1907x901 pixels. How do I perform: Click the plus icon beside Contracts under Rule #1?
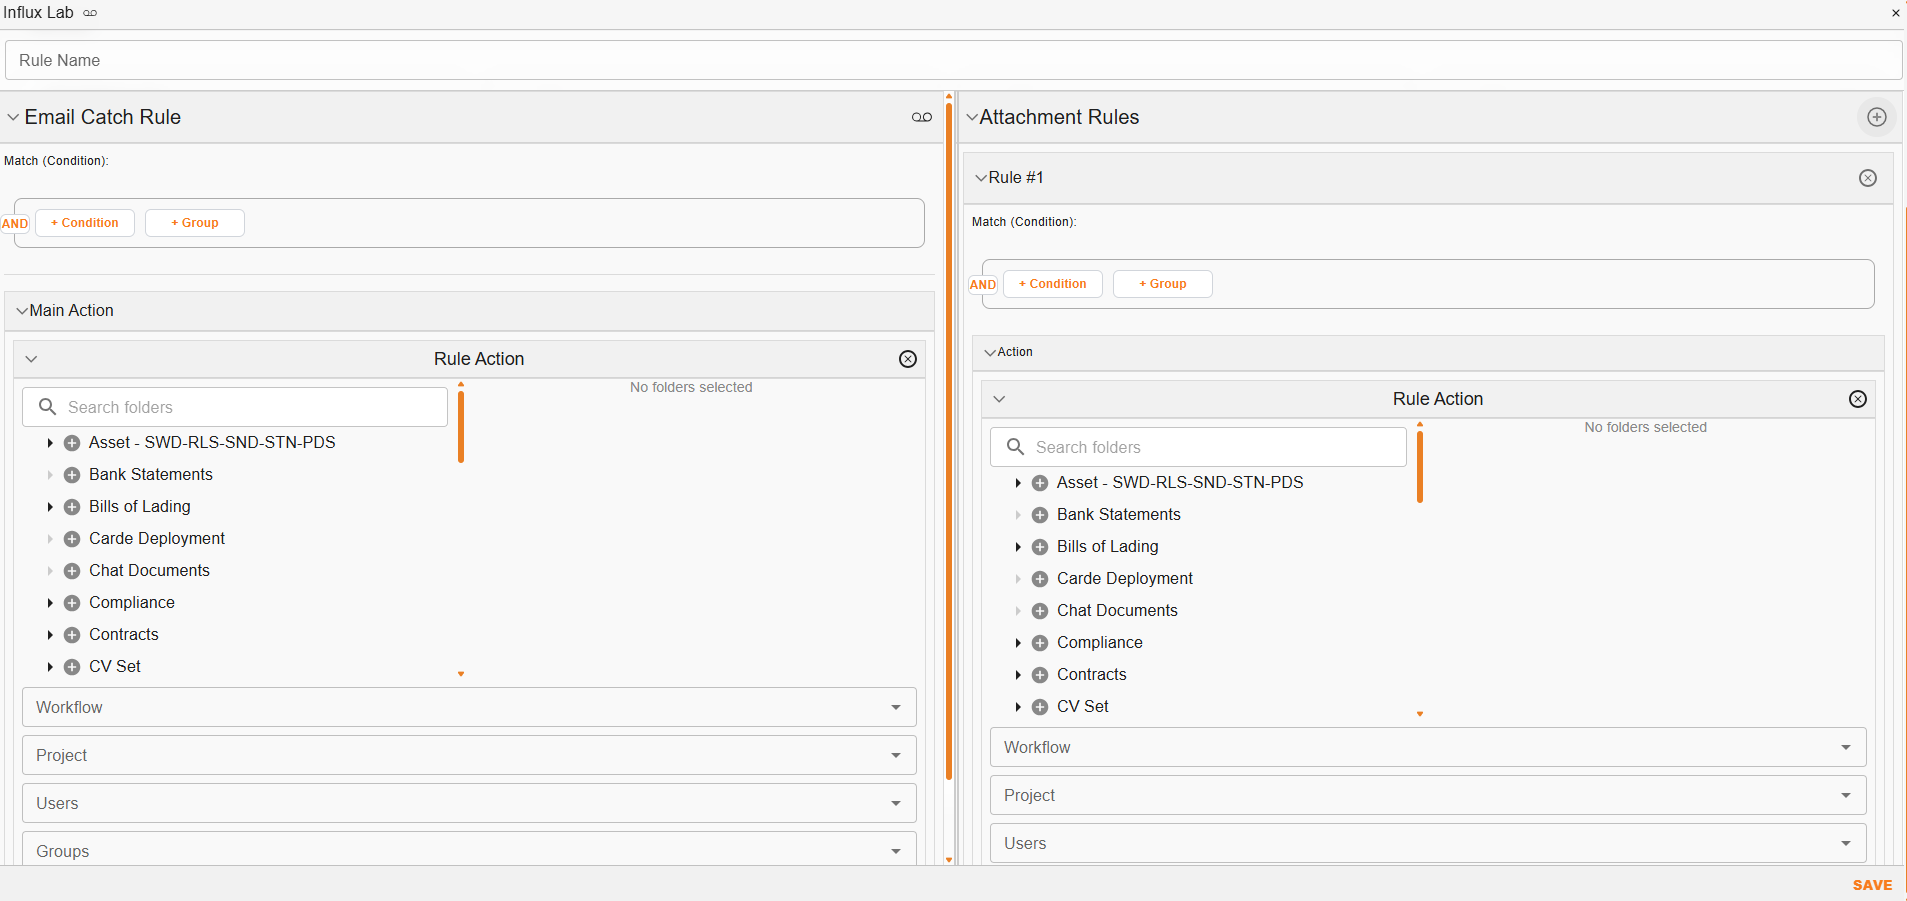click(1040, 674)
